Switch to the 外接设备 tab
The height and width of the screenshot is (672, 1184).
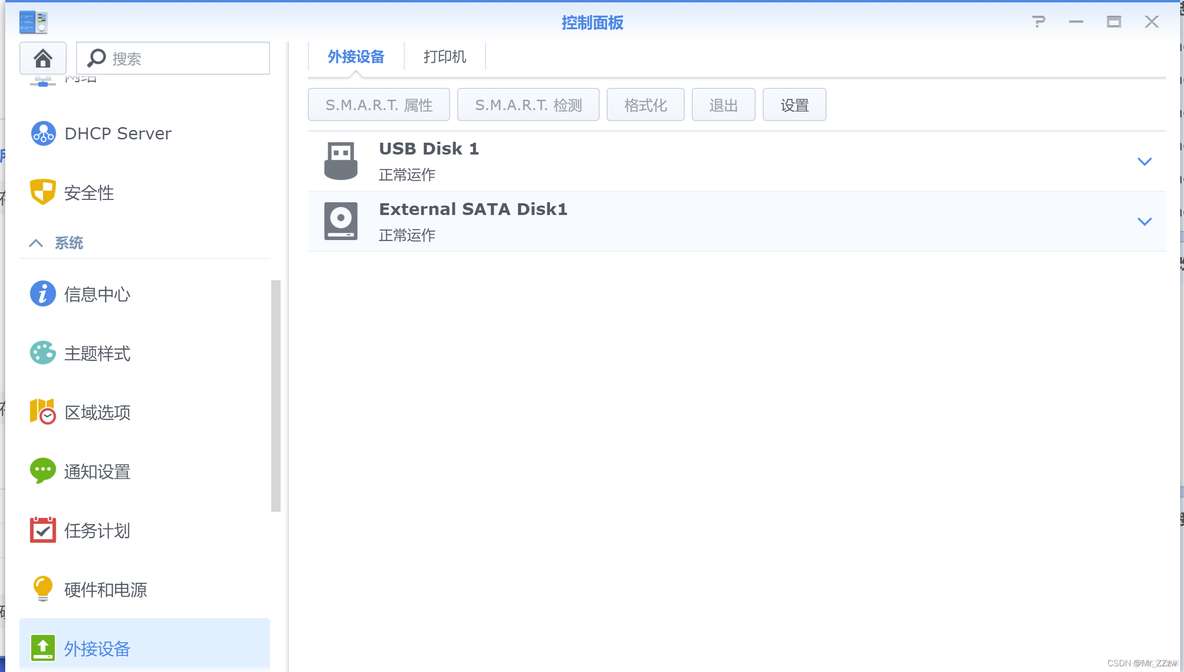(x=356, y=57)
